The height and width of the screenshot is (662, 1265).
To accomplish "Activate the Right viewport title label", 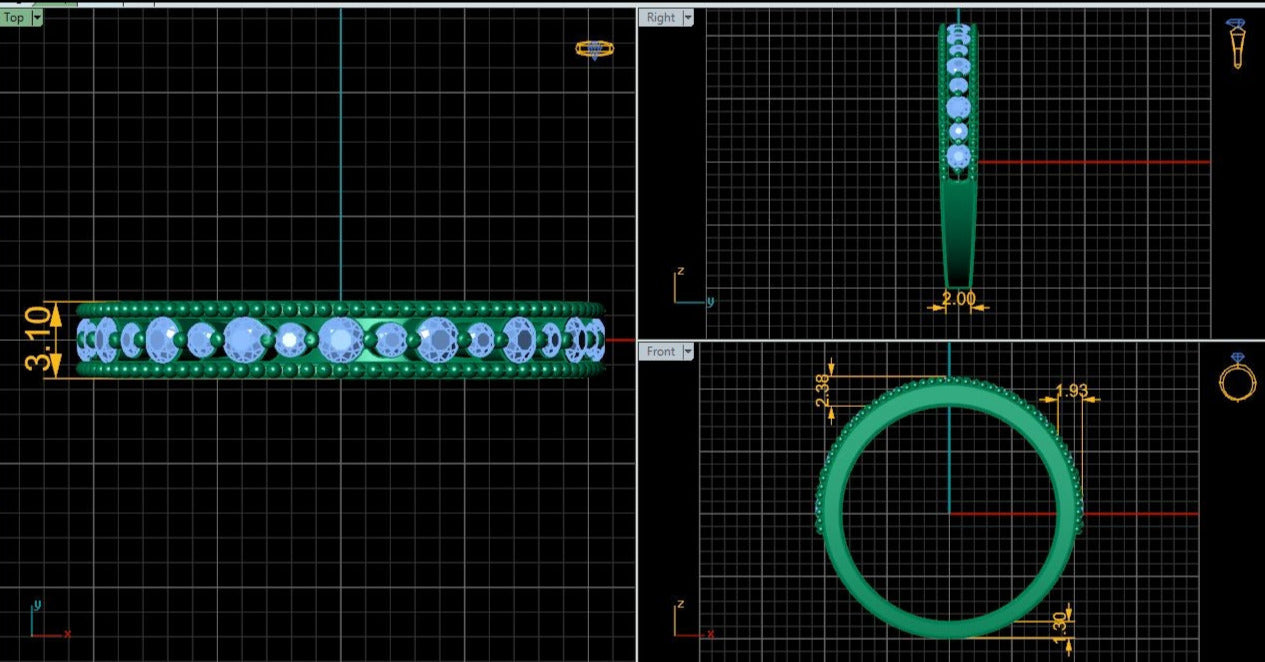I will tap(660, 17).
